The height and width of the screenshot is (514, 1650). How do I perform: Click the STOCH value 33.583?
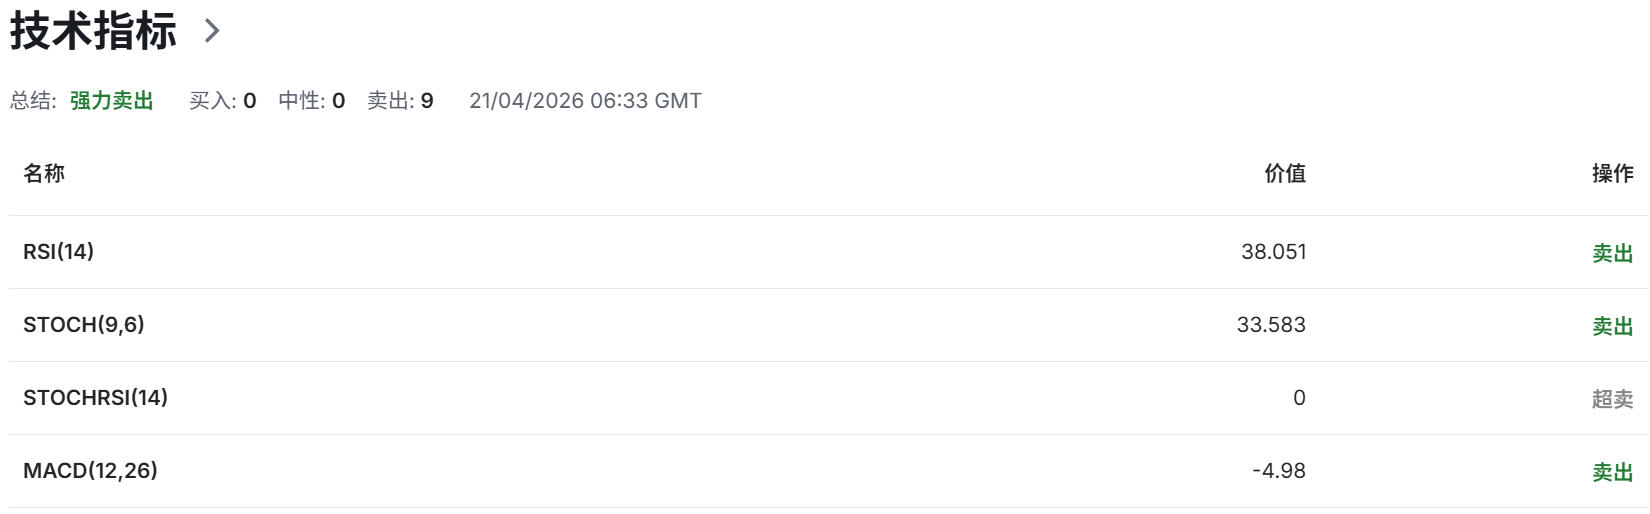tap(1271, 325)
